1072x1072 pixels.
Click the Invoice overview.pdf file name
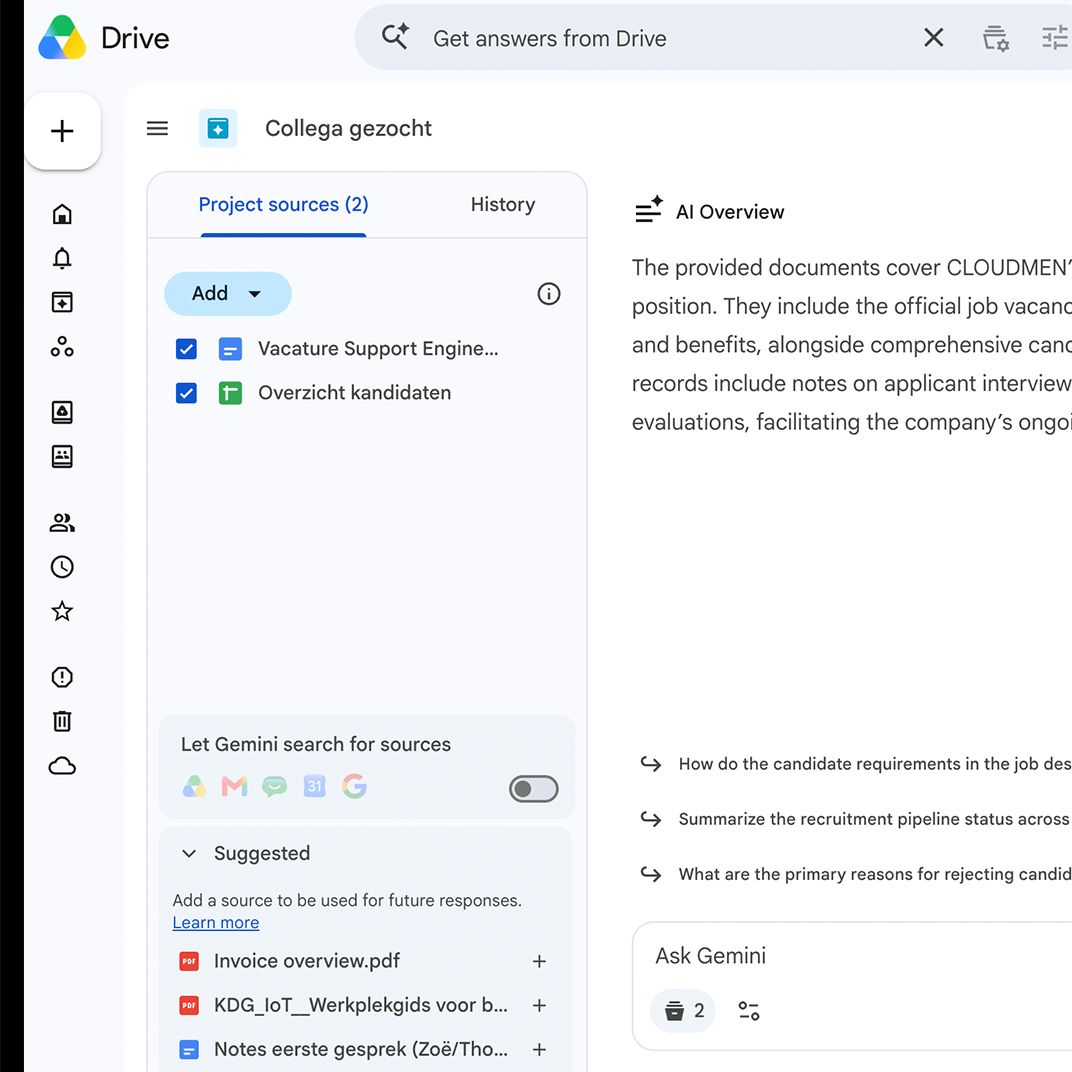tap(306, 961)
